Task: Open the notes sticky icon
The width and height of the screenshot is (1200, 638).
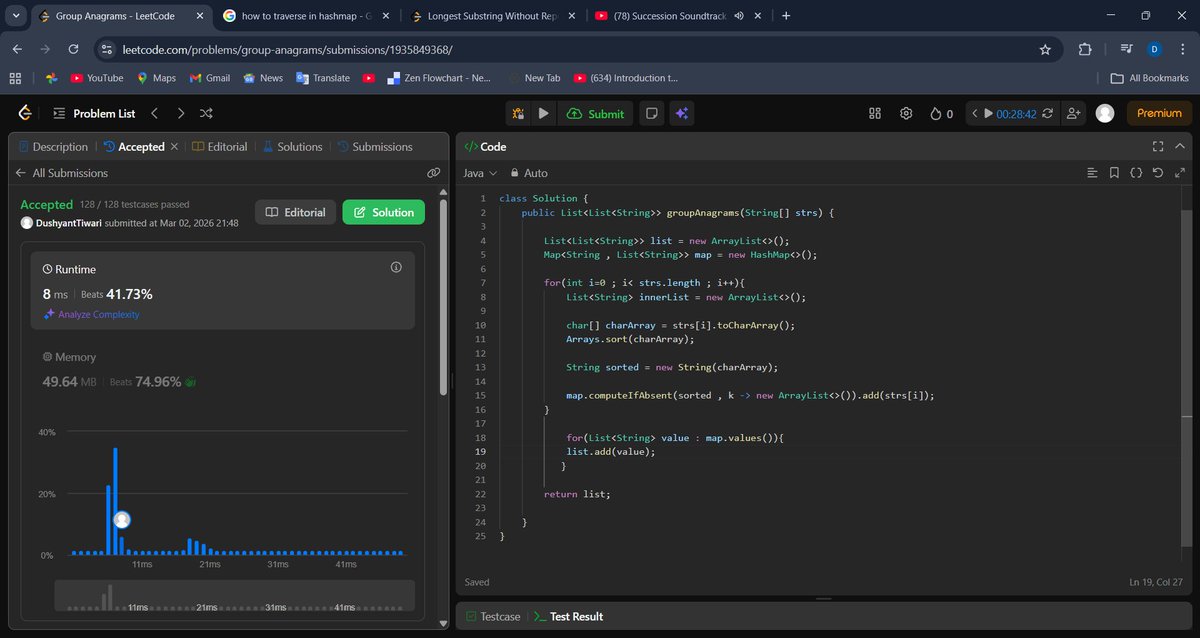Action: pos(651,113)
